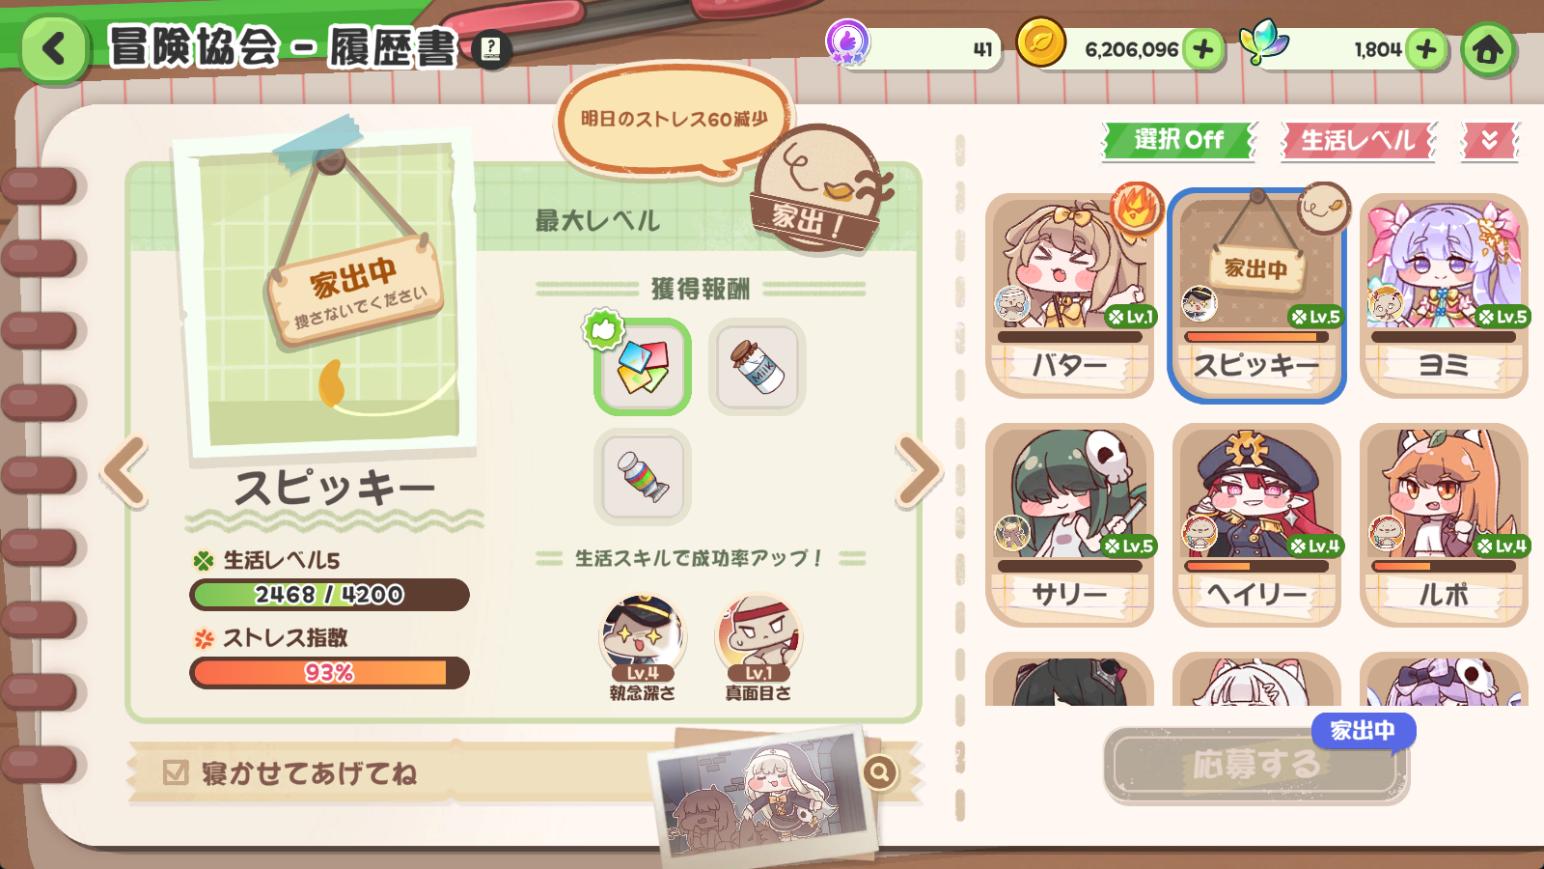Expand the red double-chevron sort order

[1489, 141]
